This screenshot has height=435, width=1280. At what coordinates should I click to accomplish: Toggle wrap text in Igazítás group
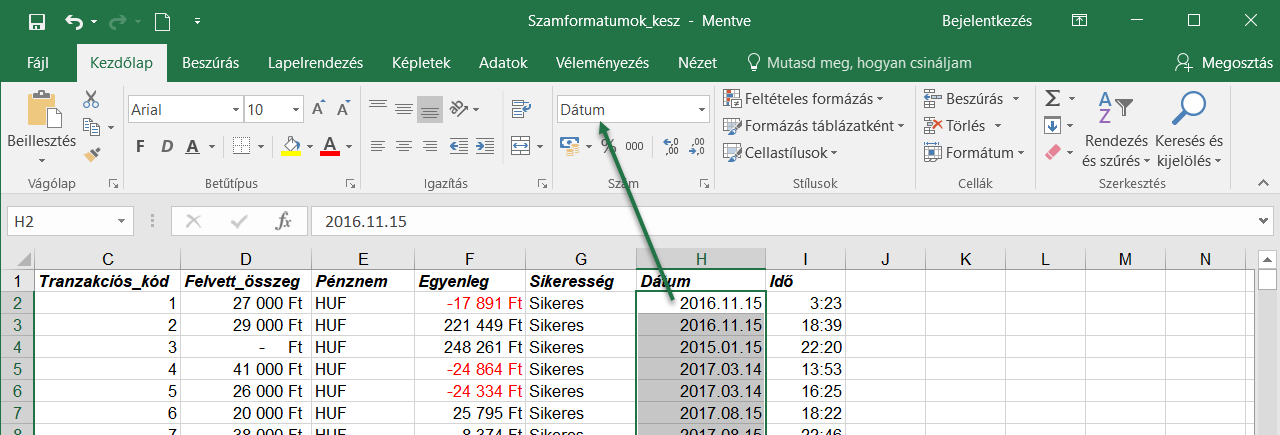tap(520, 109)
